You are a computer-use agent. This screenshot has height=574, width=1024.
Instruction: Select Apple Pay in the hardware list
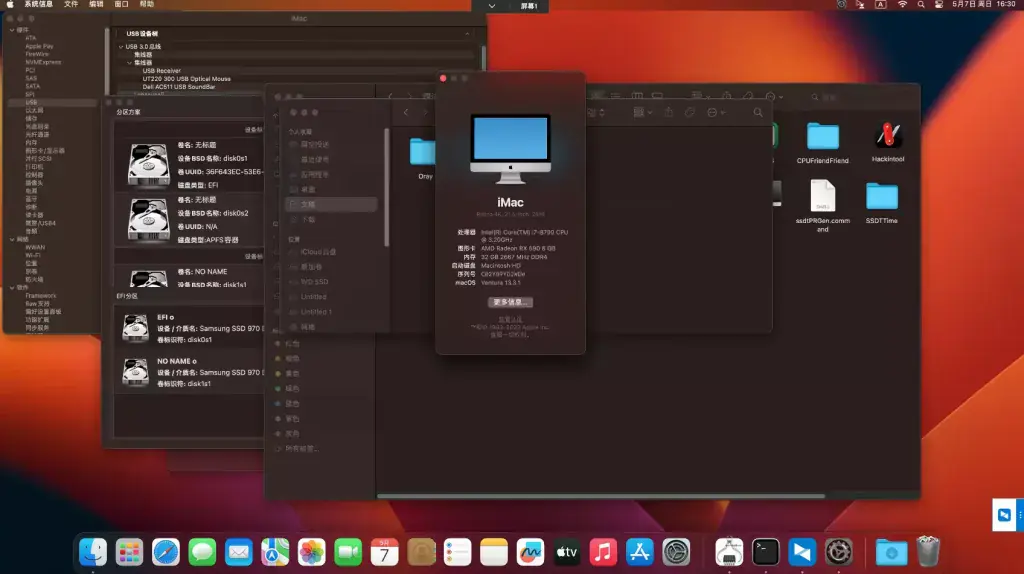tap(39, 46)
